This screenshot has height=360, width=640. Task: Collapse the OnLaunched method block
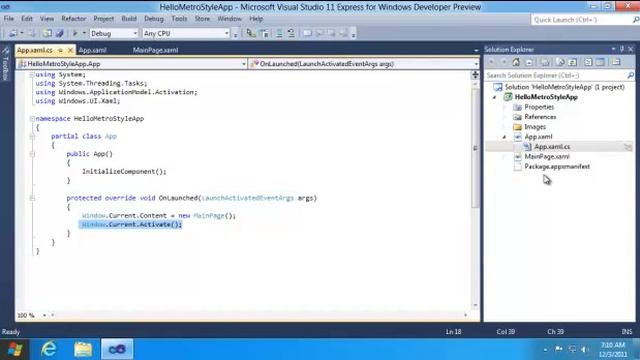point(32,198)
